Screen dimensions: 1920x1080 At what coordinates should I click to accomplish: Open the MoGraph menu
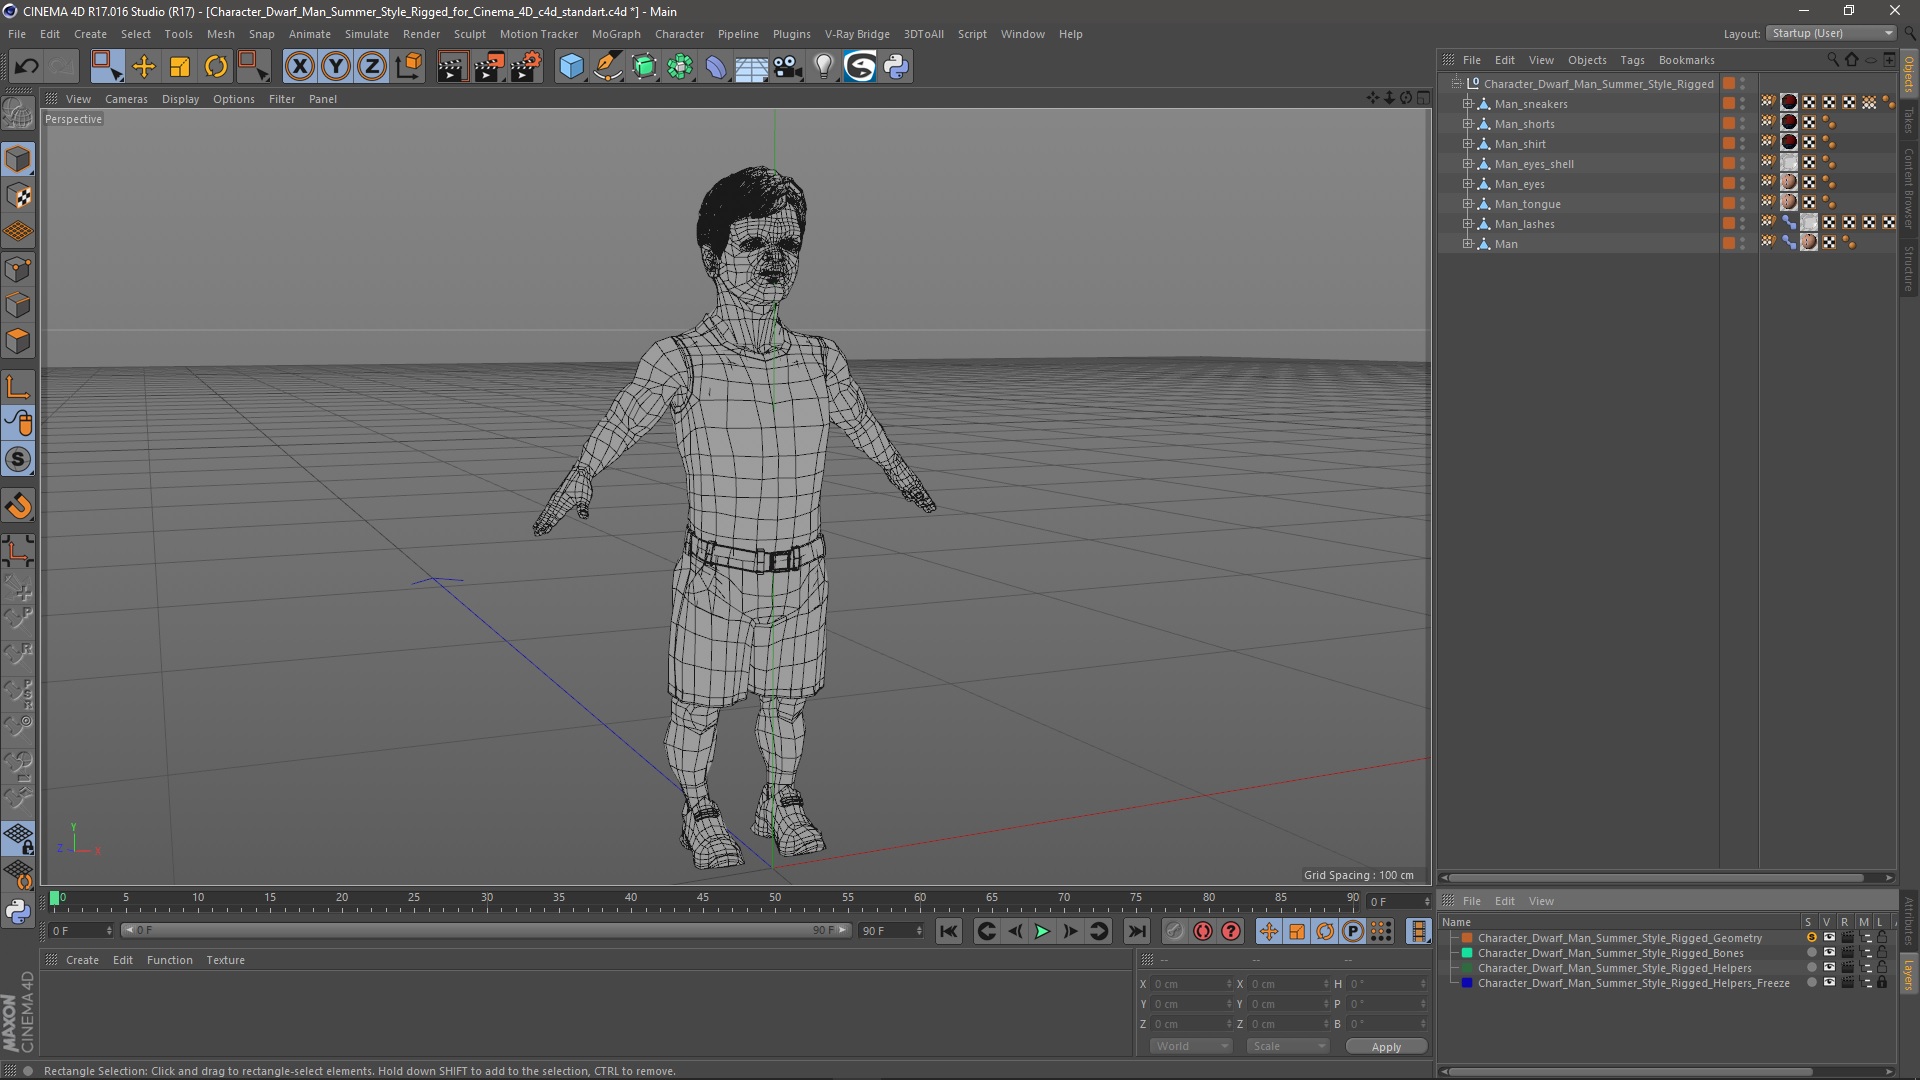(x=615, y=34)
